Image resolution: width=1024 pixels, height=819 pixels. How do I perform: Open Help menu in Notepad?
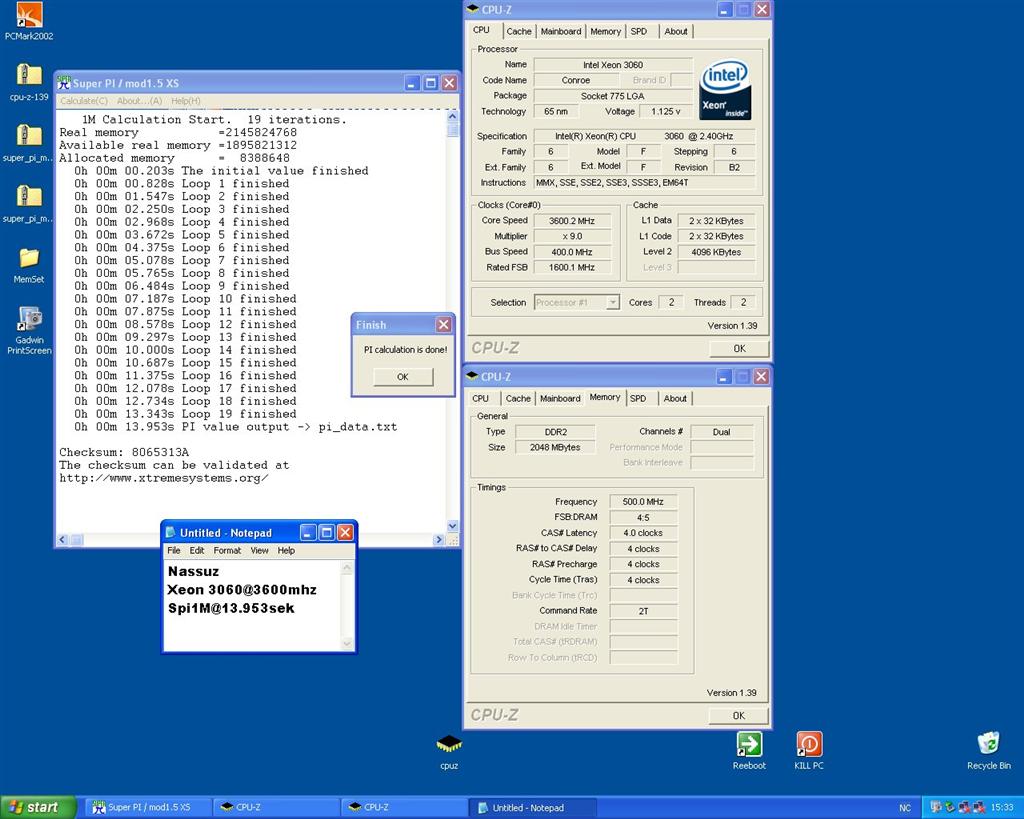point(286,551)
